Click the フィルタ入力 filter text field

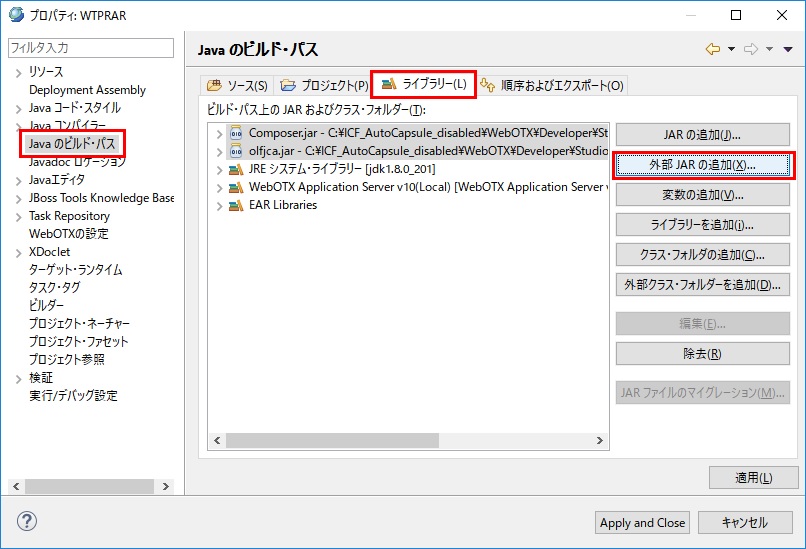(90, 48)
